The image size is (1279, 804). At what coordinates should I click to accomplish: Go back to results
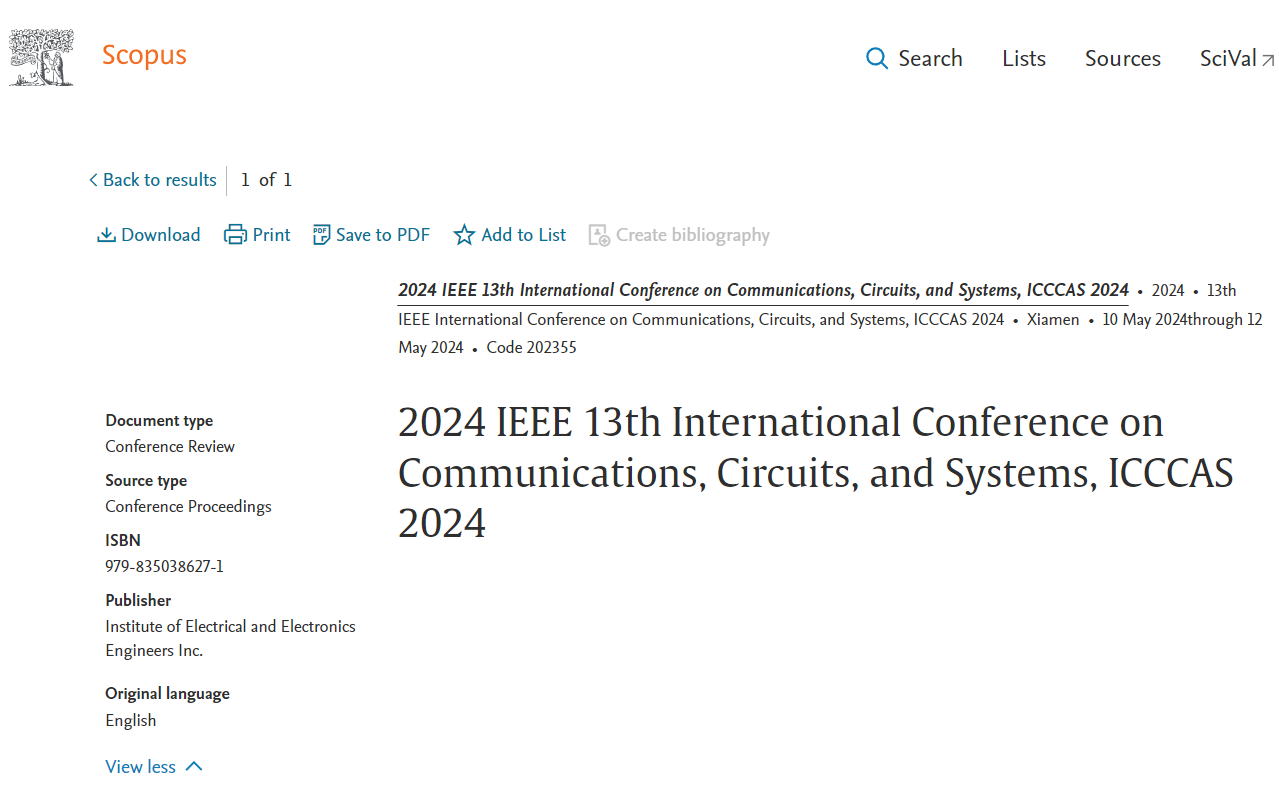point(152,180)
